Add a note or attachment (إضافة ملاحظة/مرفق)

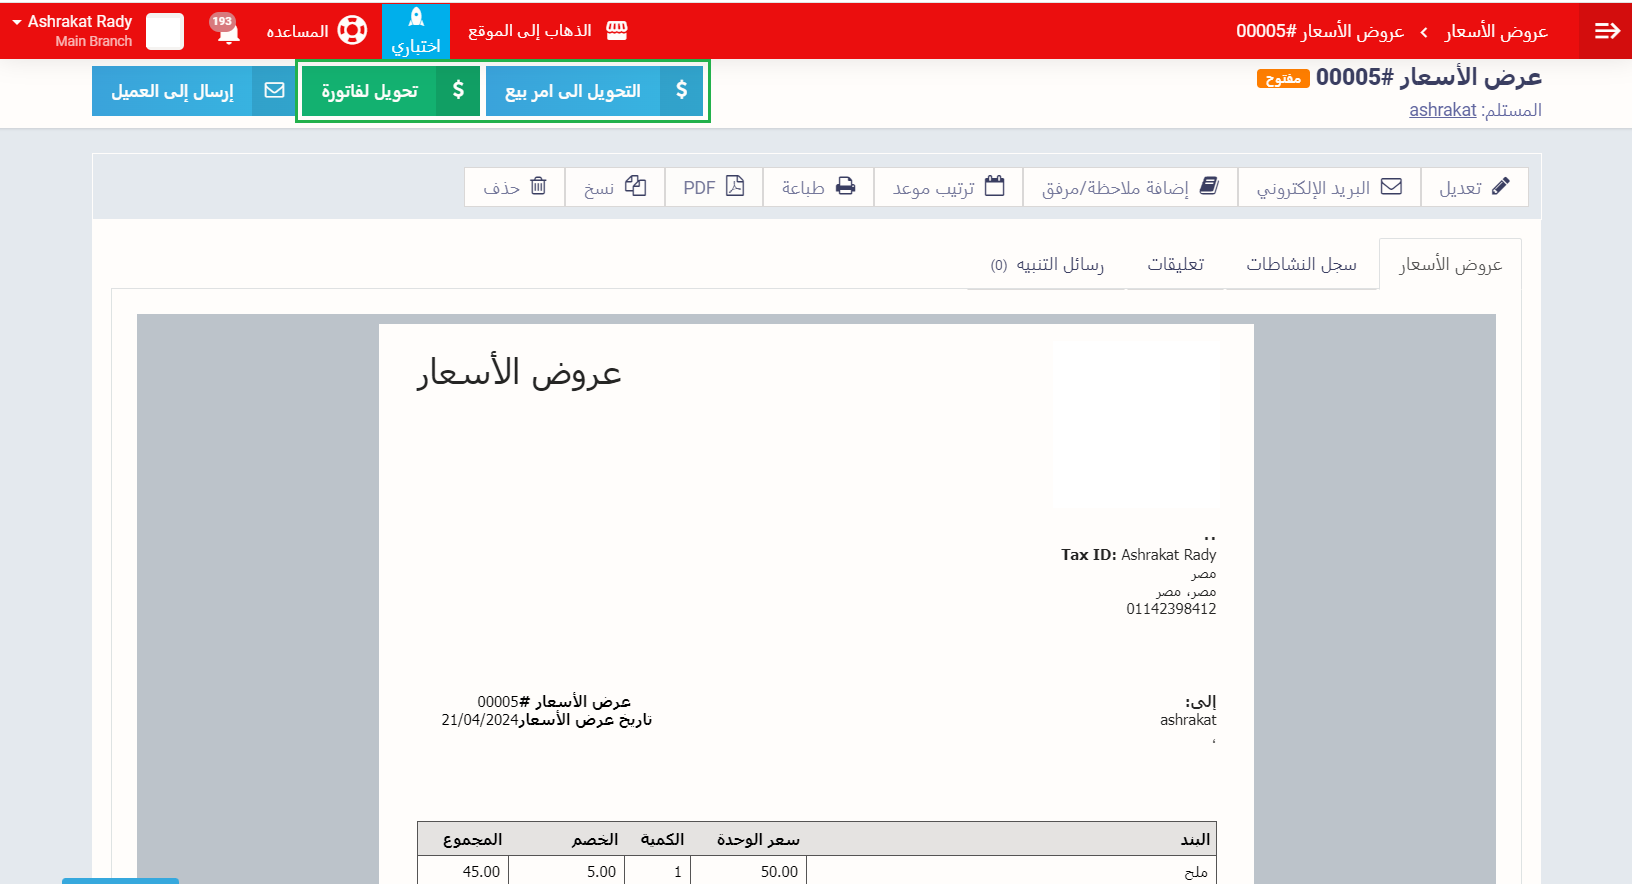coord(1130,187)
